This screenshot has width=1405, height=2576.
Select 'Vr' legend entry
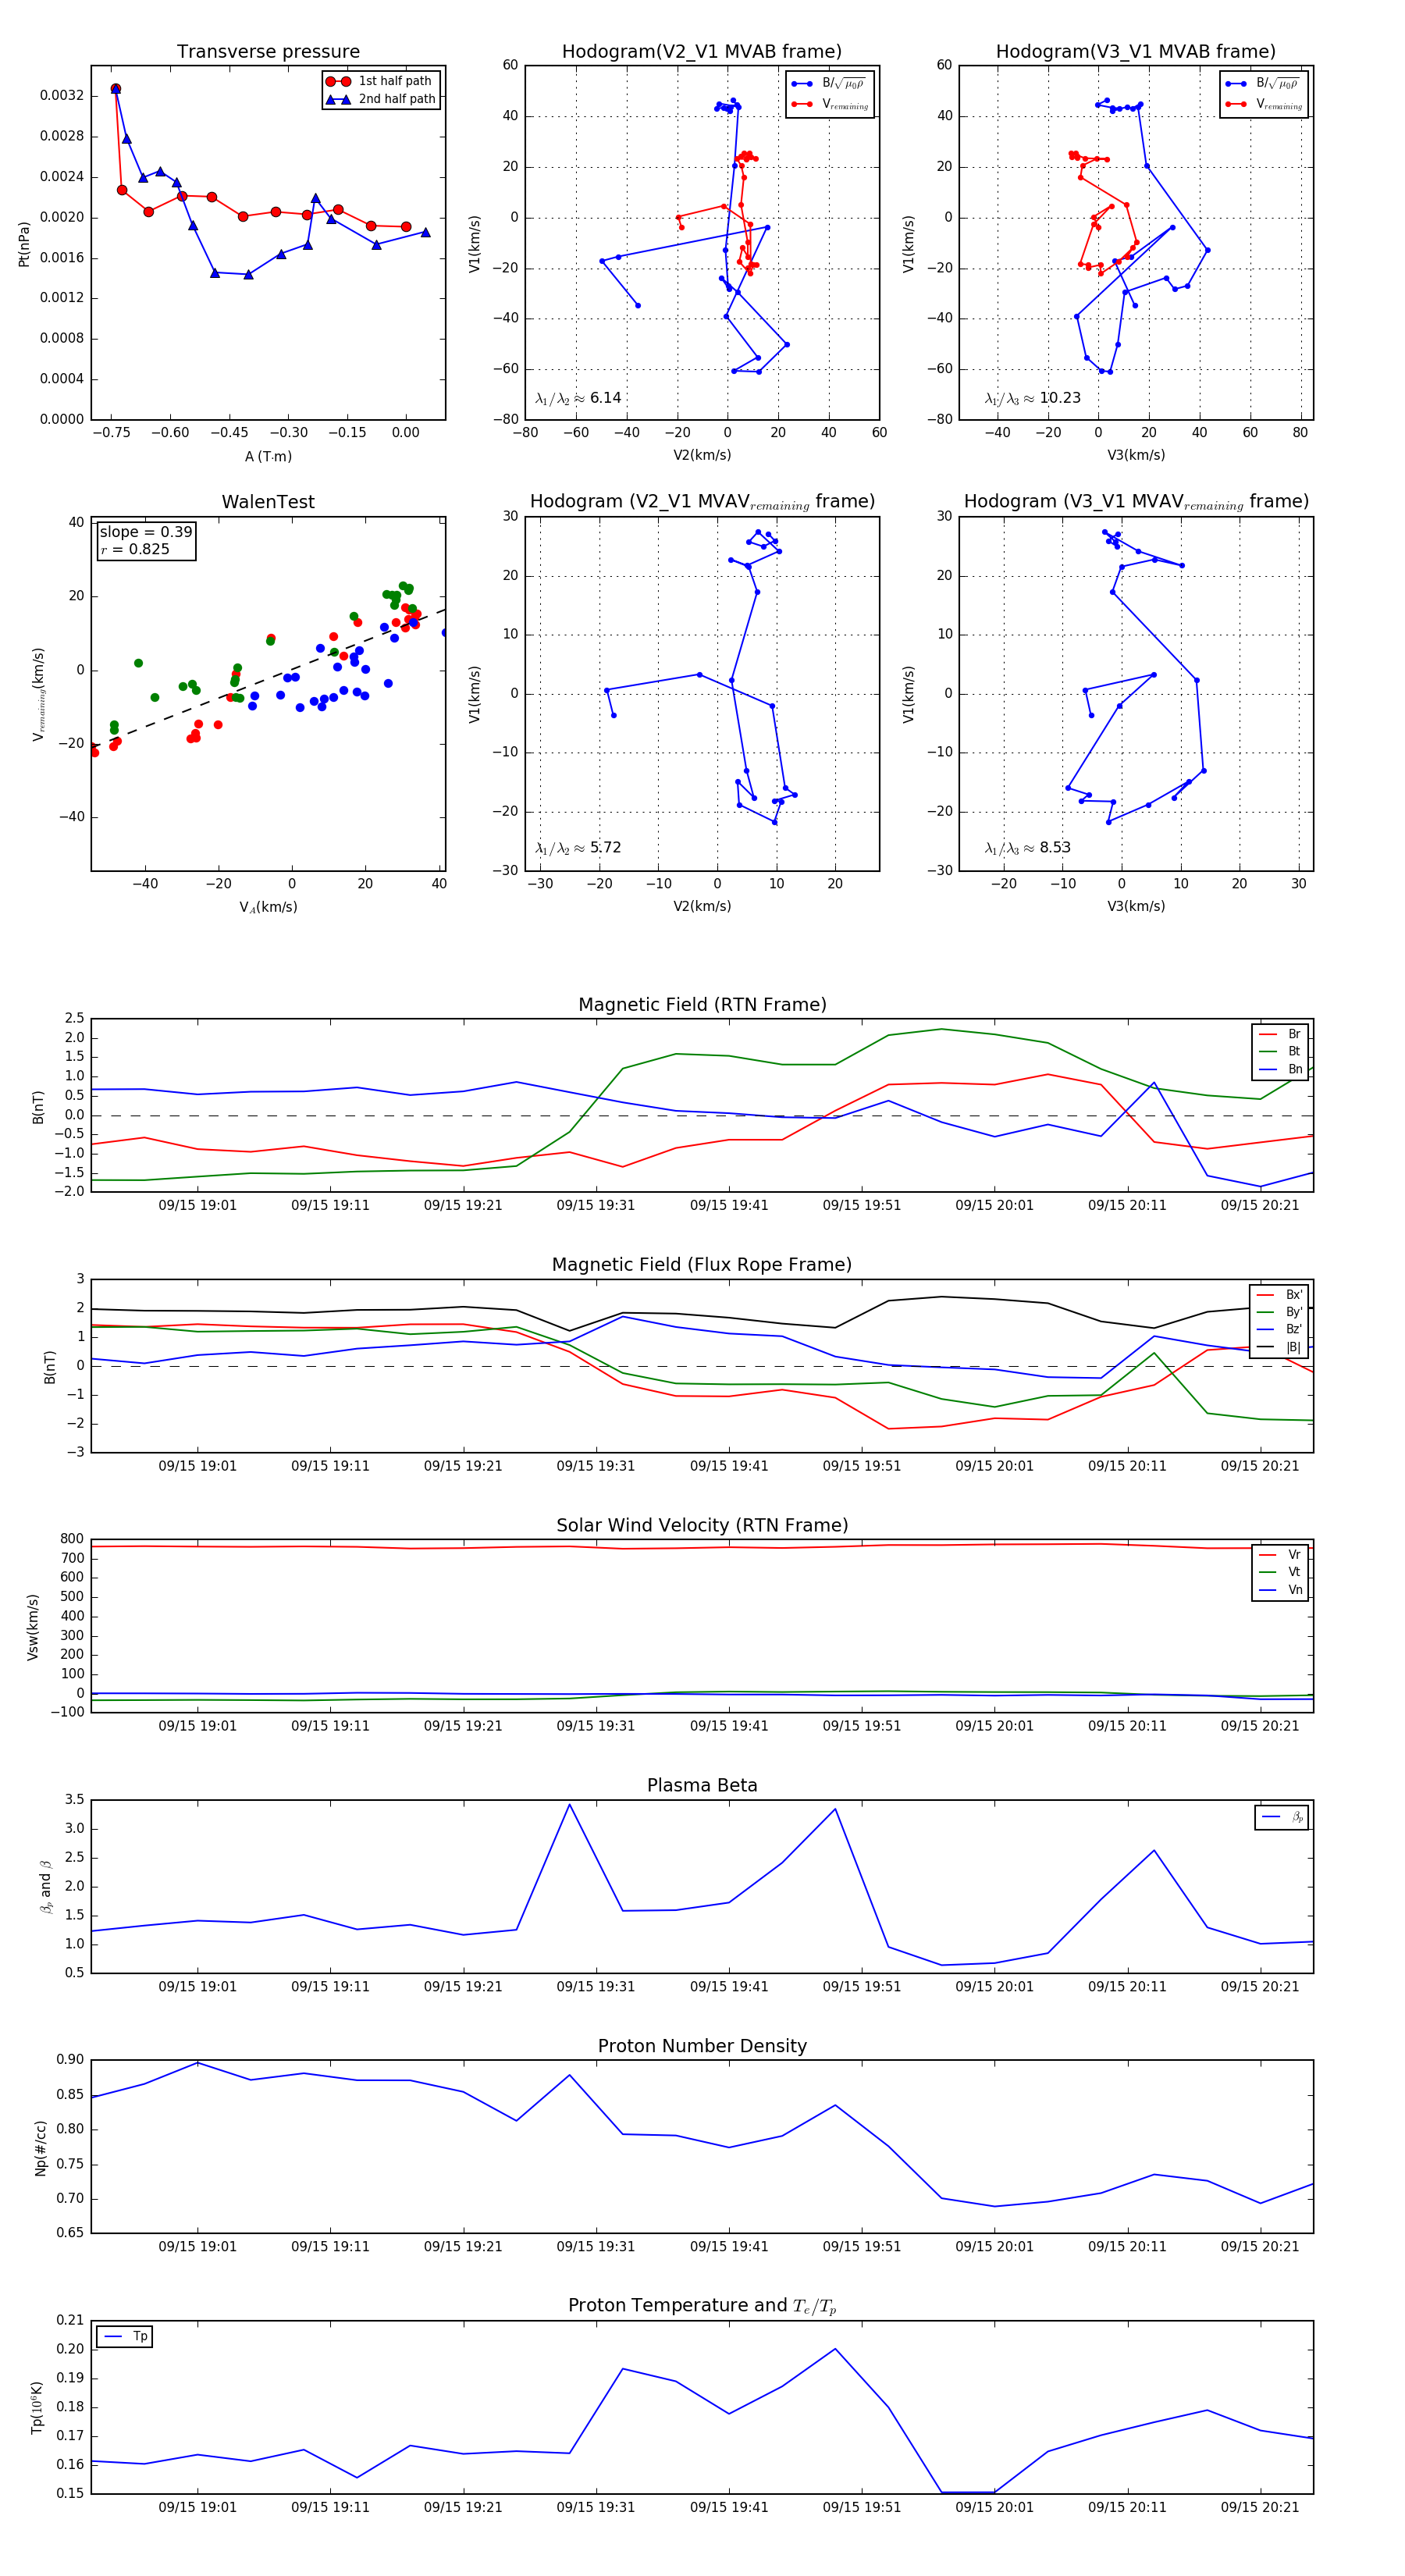click(x=1281, y=1555)
